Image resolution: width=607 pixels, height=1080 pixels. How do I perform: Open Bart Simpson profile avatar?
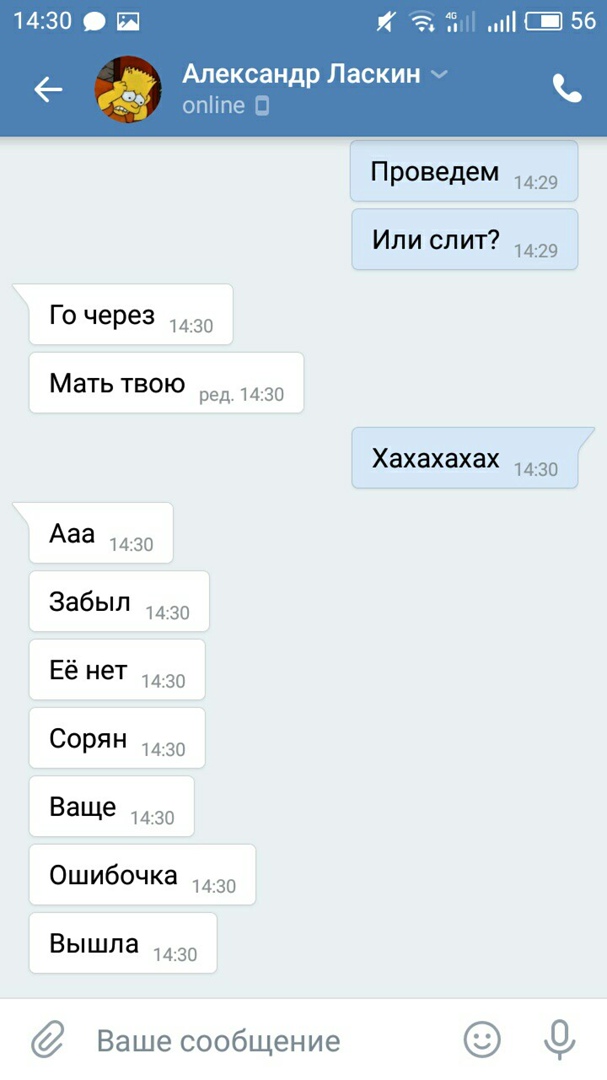tap(127, 90)
